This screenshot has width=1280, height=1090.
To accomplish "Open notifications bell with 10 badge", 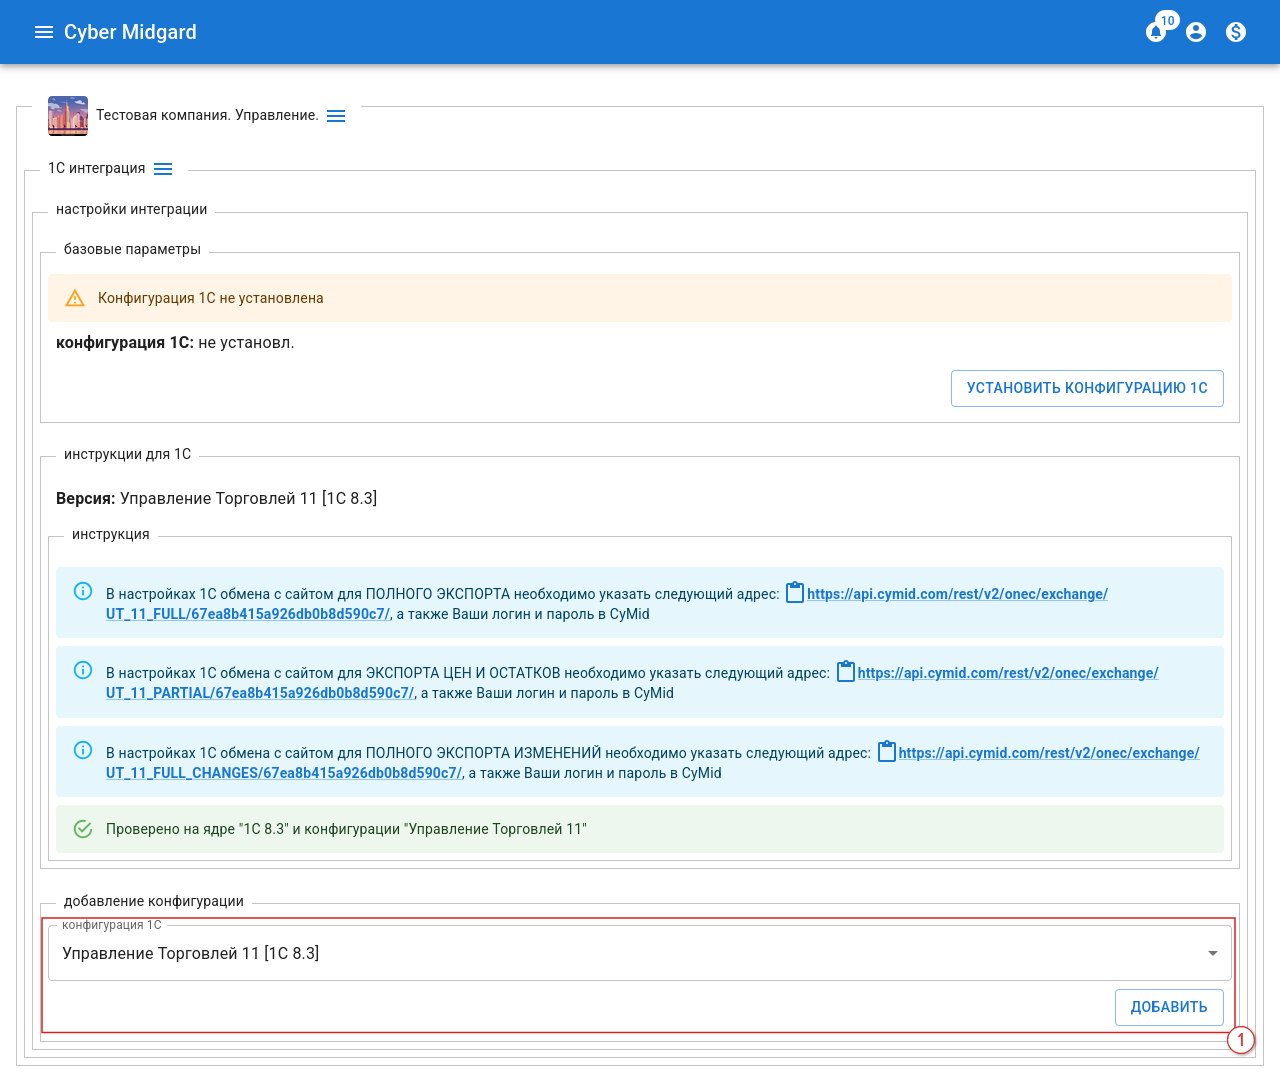I will click(x=1156, y=32).
